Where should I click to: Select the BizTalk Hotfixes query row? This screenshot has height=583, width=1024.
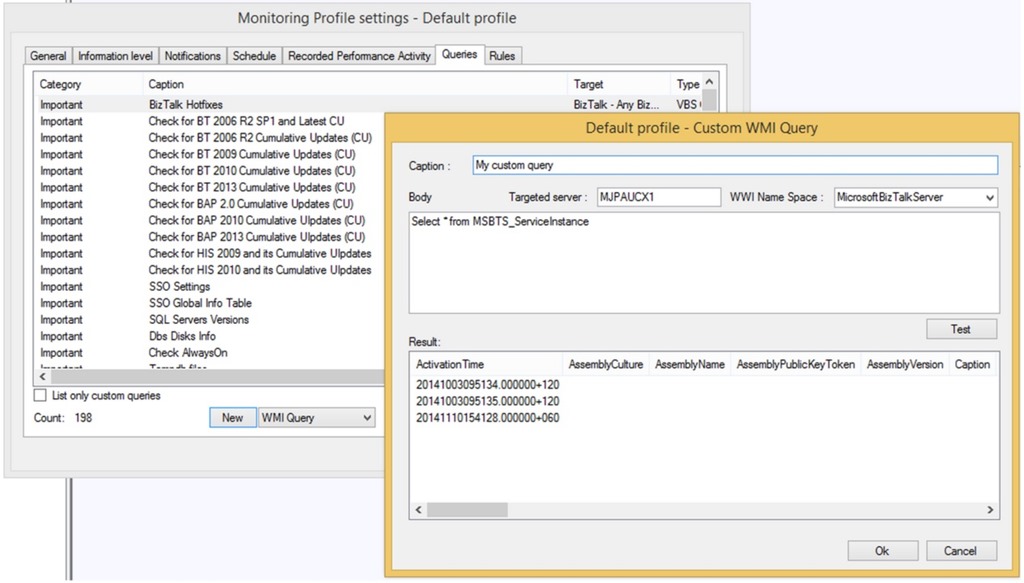(x=369, y=104)
